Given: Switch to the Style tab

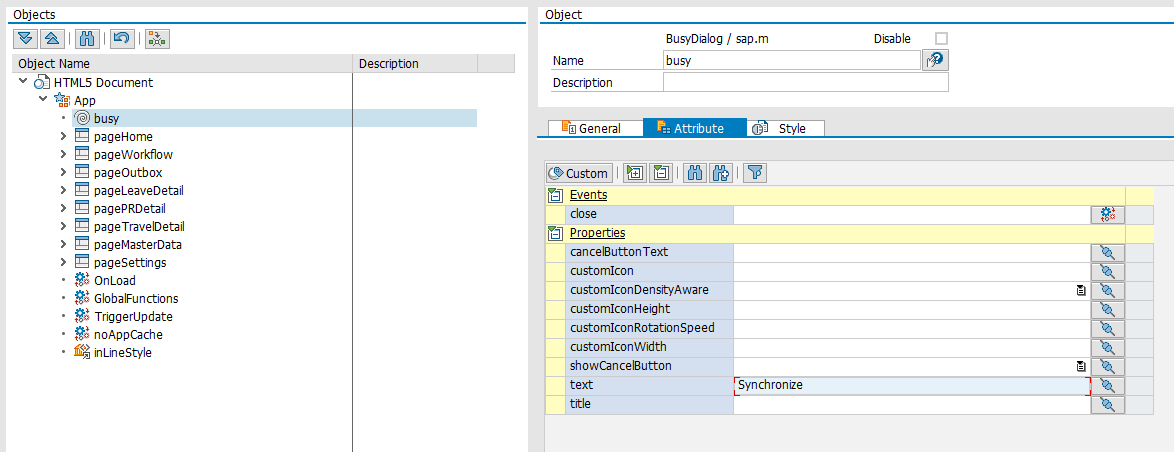Looking at the screenshot, I should click(x=784, y=128).
